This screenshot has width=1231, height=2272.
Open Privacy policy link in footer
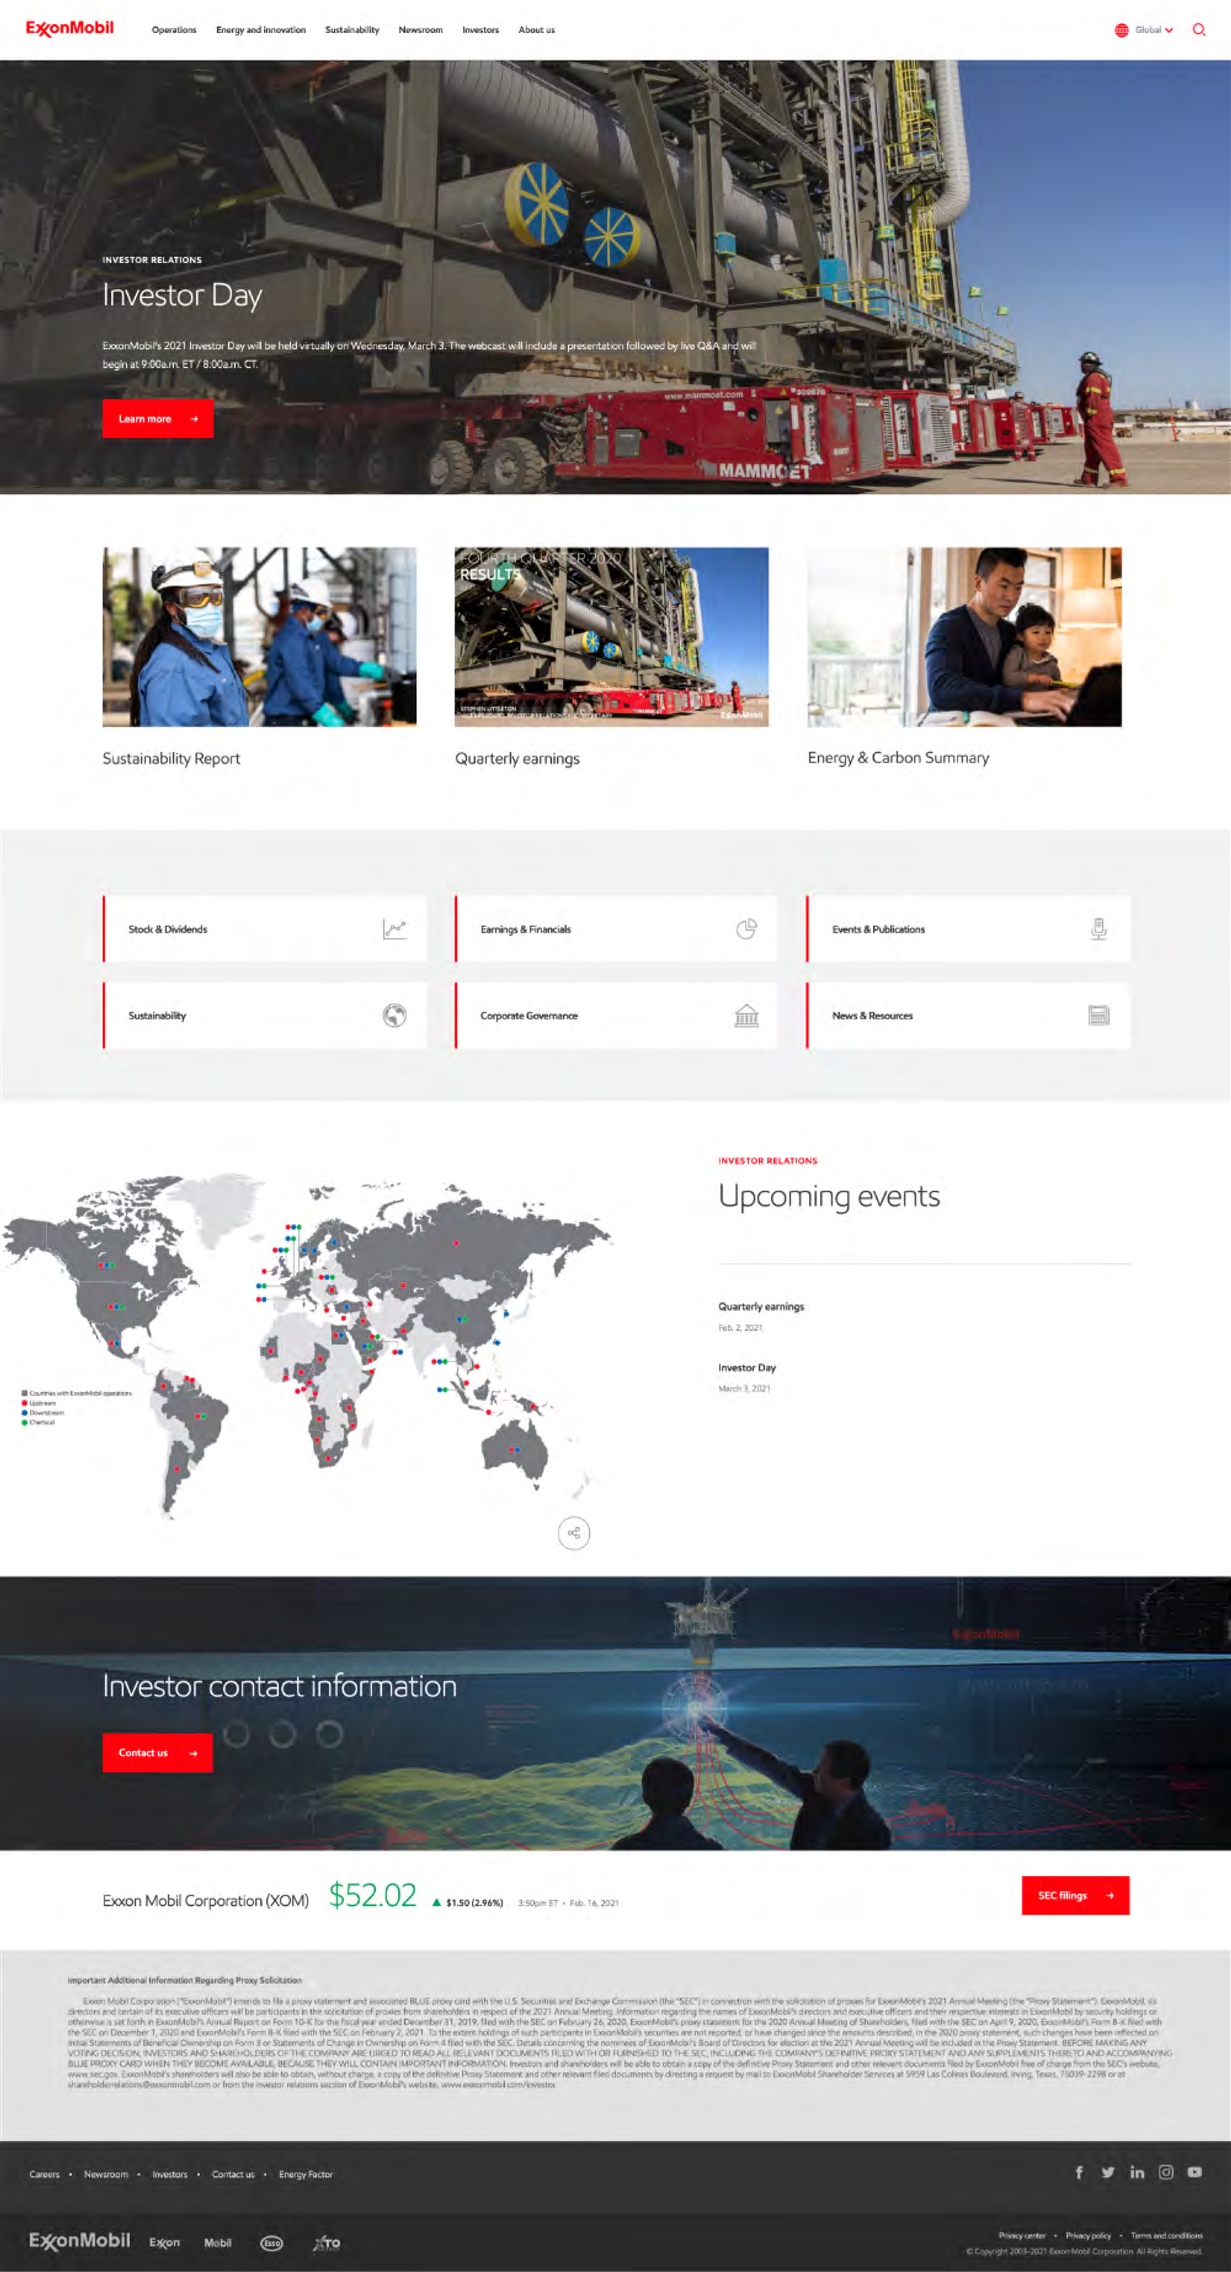tap(1088, 2235)
